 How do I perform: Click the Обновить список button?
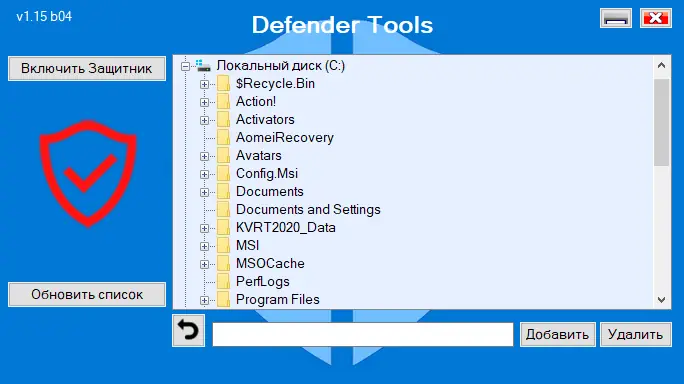pyautogui.click(x=87, y=295)
